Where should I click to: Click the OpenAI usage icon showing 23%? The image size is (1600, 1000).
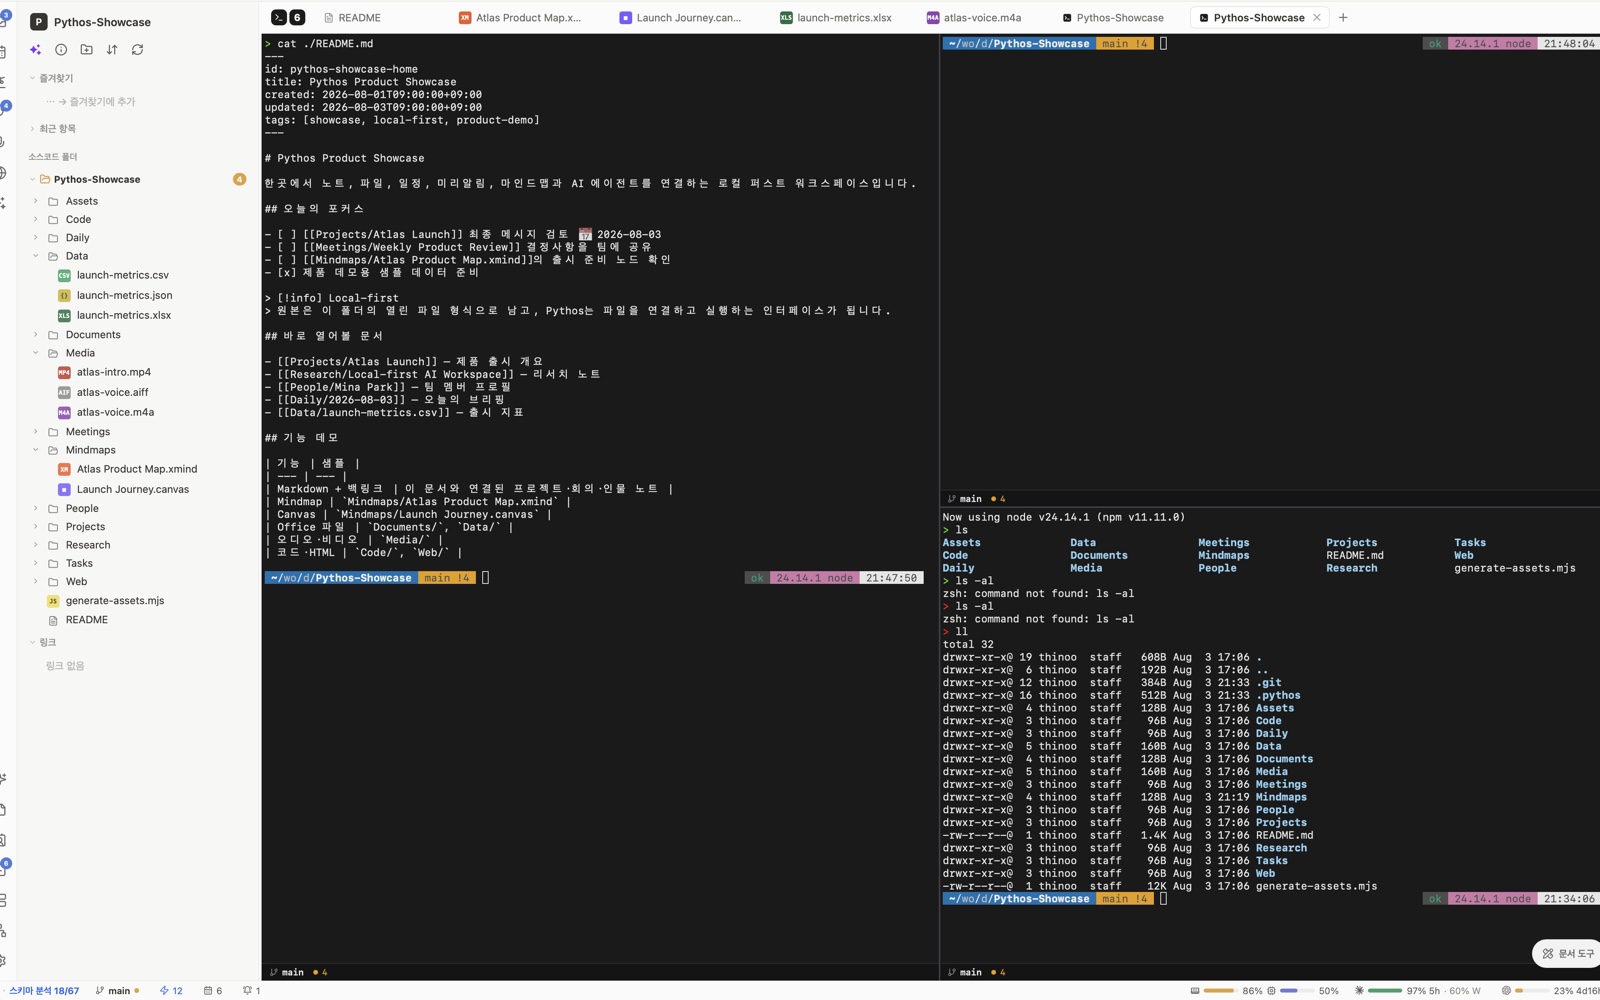coord(1506,991)
